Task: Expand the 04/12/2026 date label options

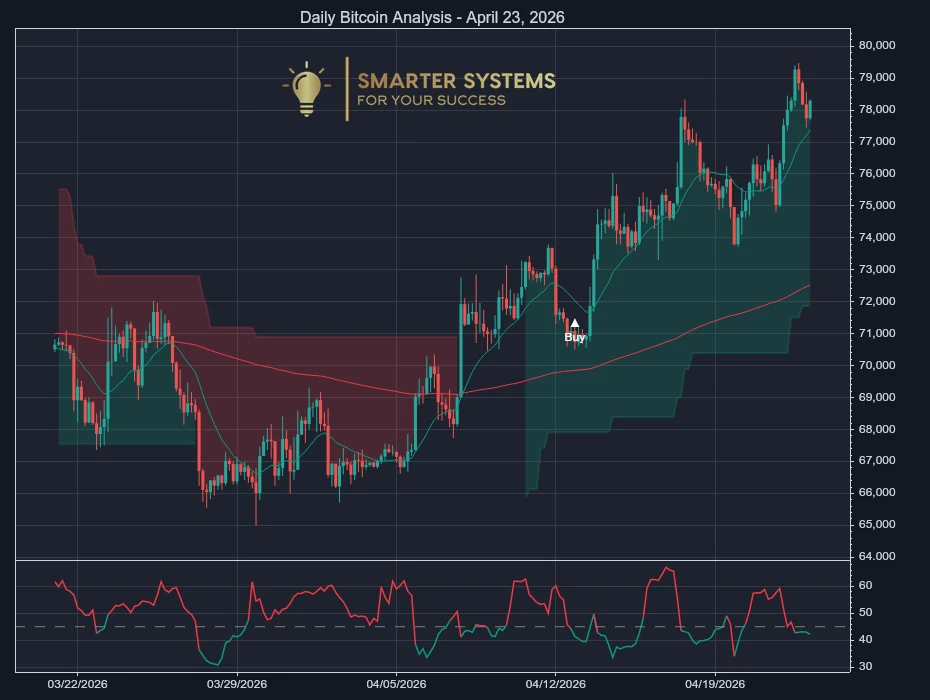Action: pos(553,683)
